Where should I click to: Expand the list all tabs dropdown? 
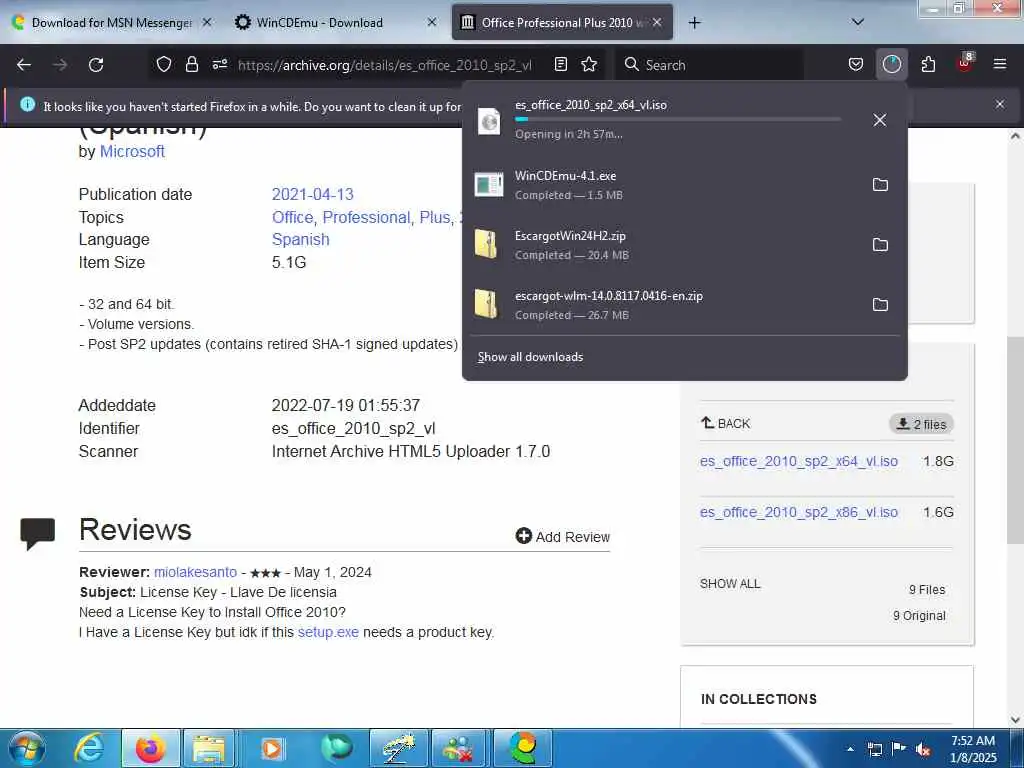point(858,22)
